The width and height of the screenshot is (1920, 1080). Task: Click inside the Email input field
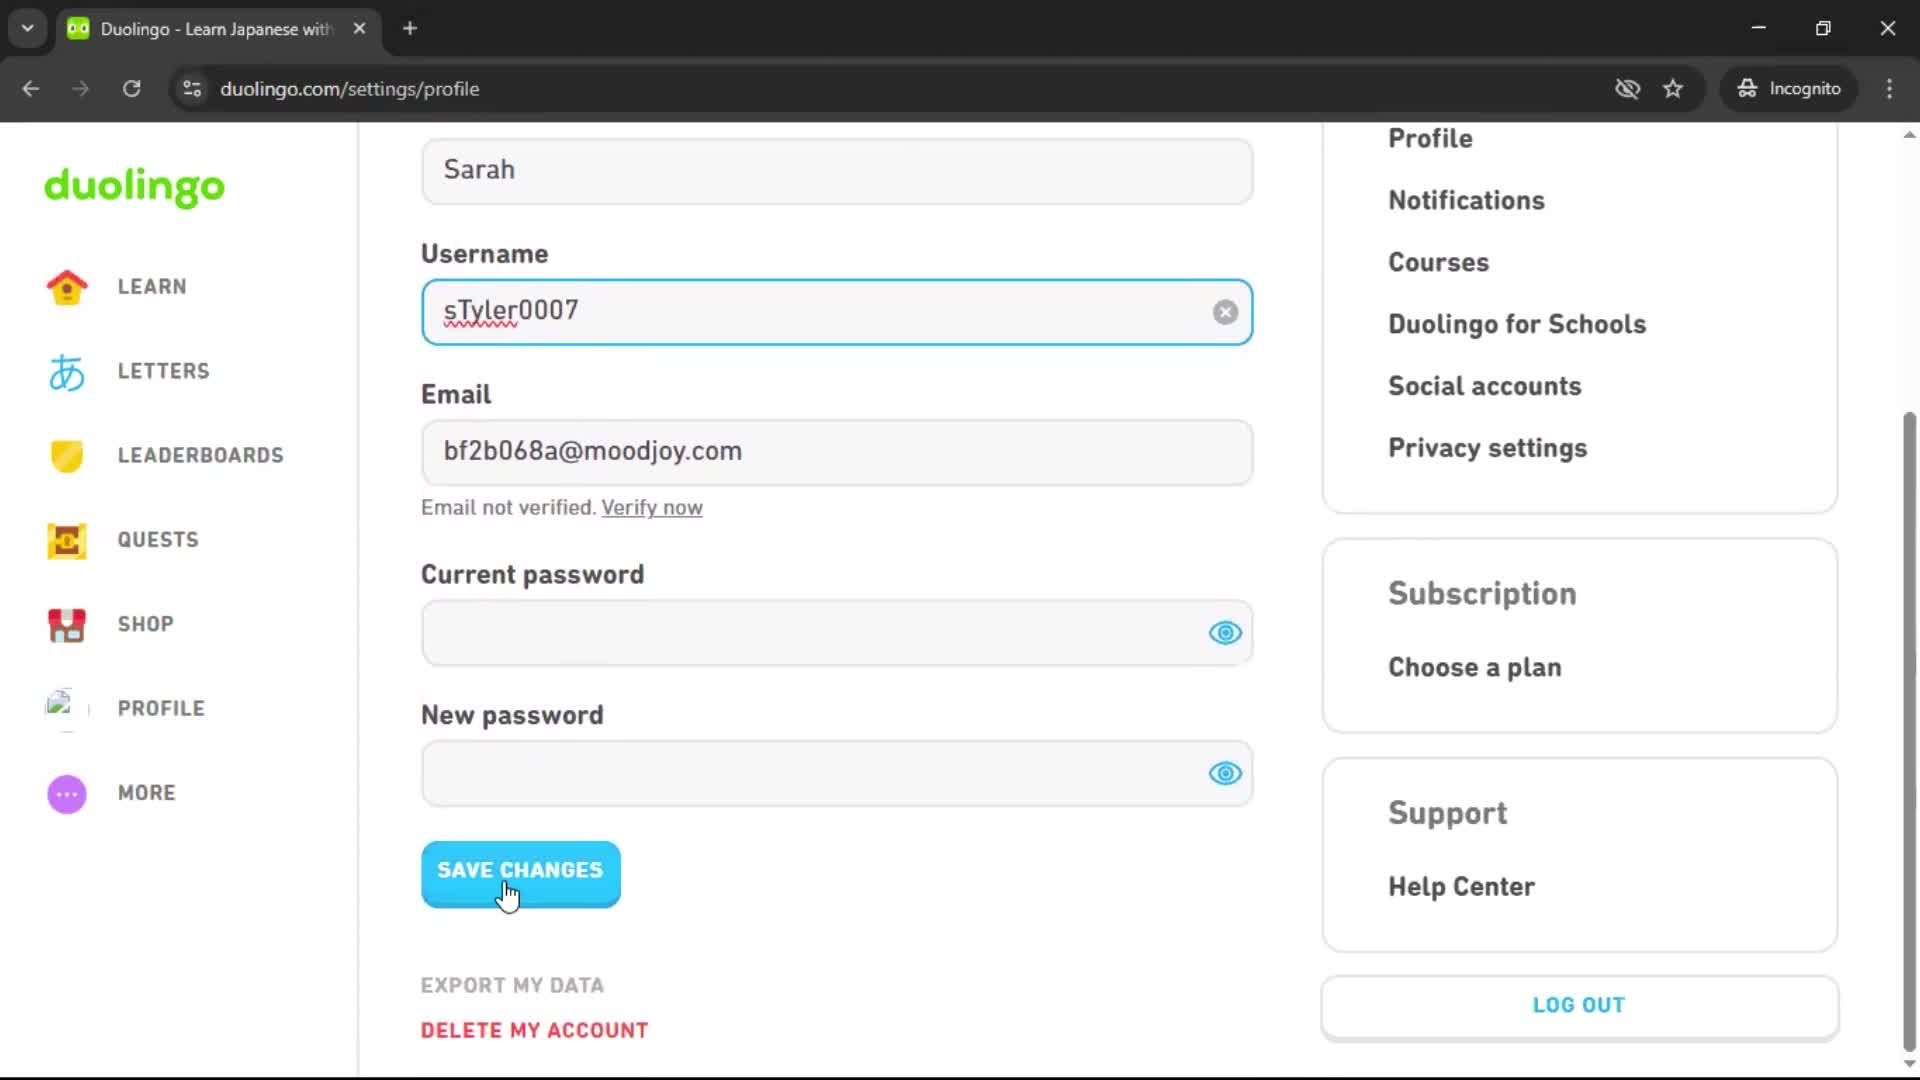coord(836,452)
